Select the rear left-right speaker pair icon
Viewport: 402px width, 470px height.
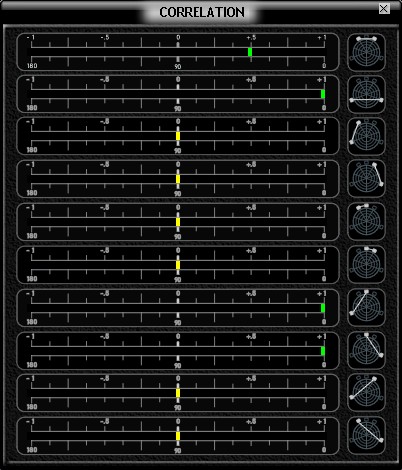point(366,94)
